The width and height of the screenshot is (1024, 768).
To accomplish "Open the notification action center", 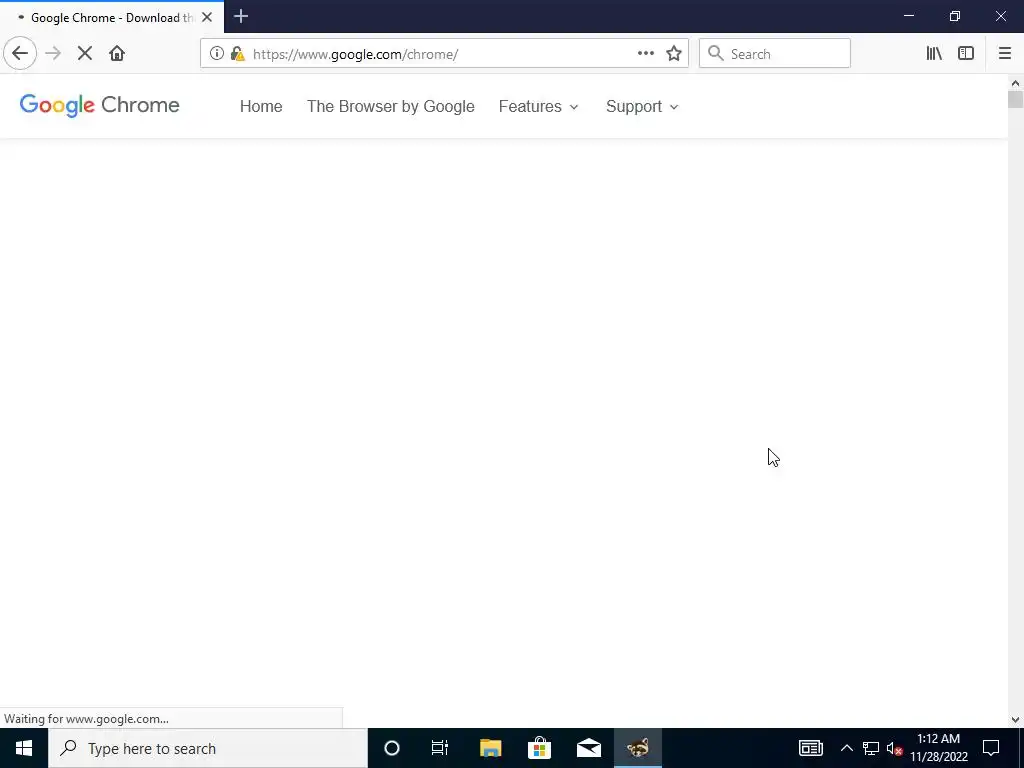I will [991, 748].
